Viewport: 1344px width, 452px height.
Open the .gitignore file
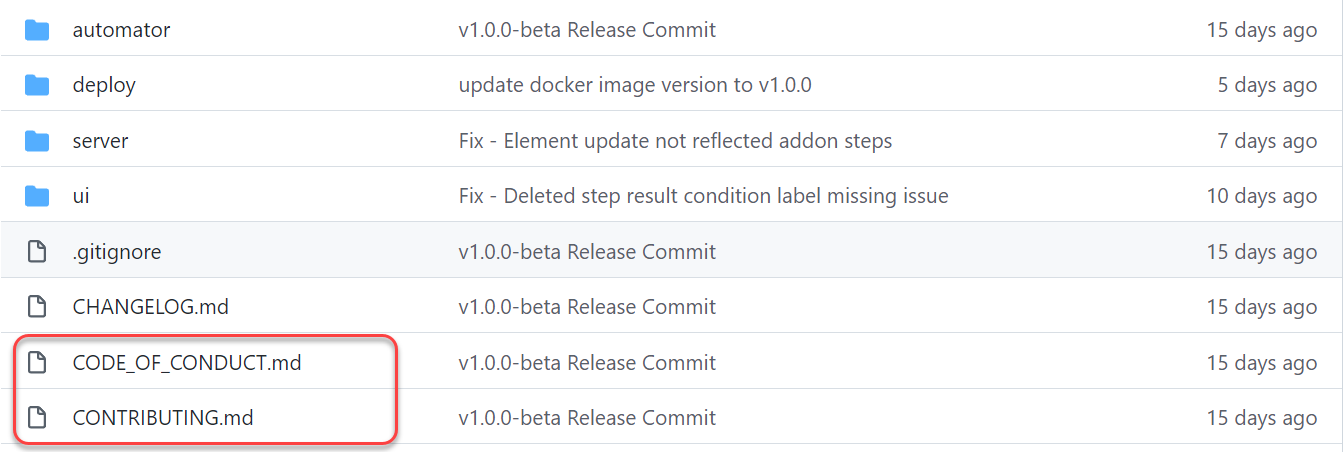[117, 252]
